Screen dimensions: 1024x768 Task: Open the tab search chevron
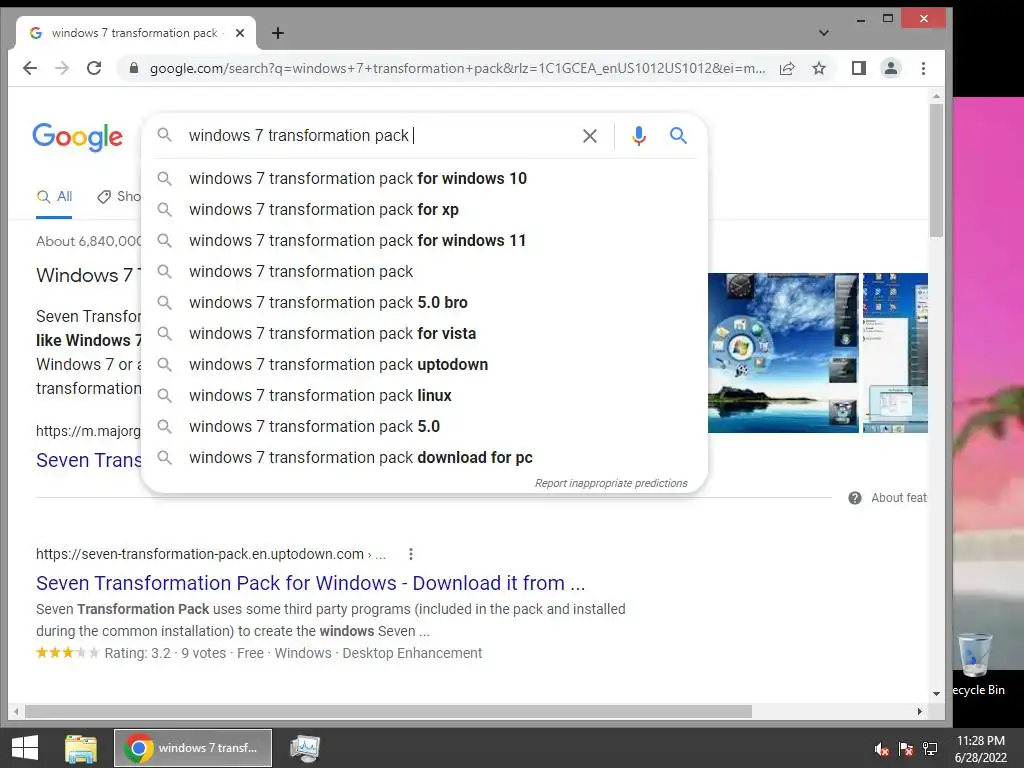(824, 33)
